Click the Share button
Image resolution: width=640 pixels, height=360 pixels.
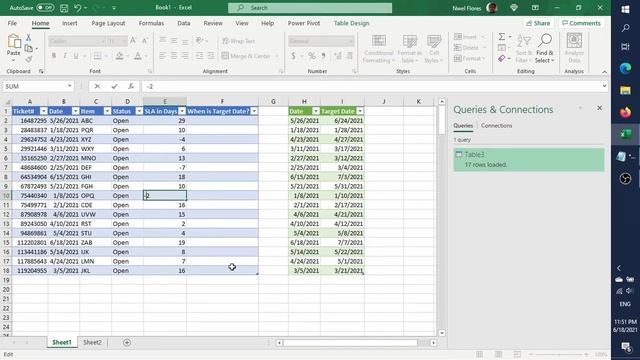tap(538, 23)
